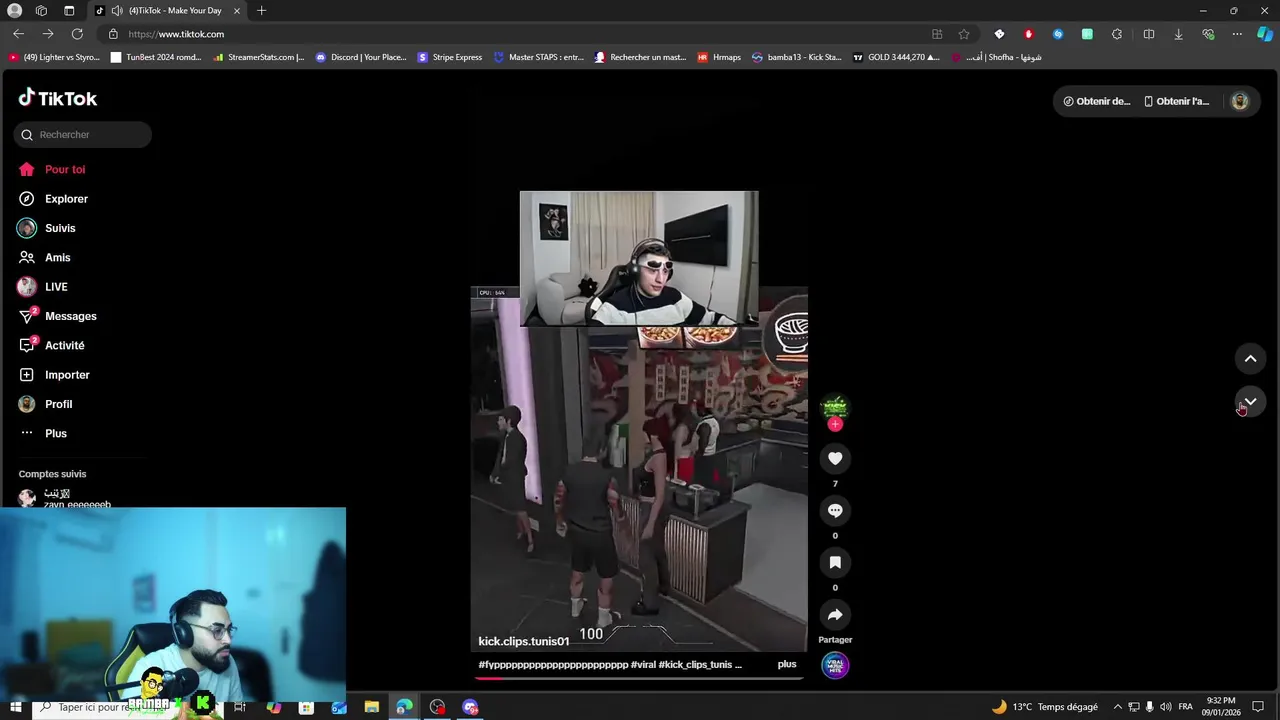
Task: Open Hrmaps bookmark
Action: pyautogui.click(x=719, y=57)
